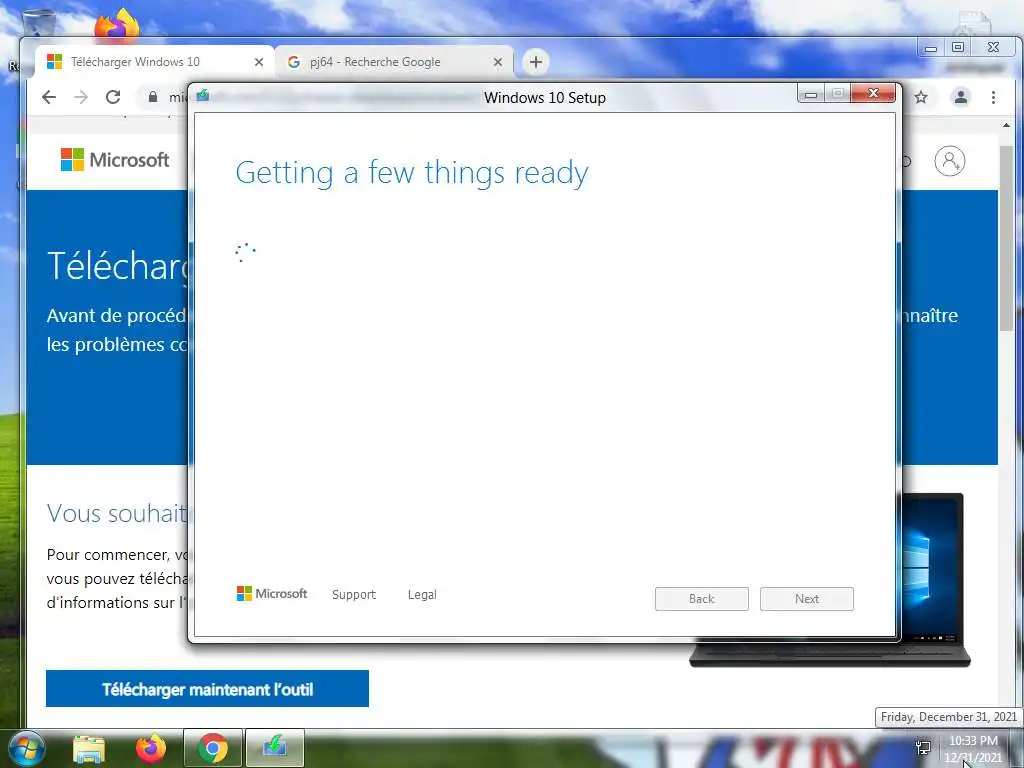This screenshot has height=768, width=1024.
Task: Open Chrome's three-dot menu
Action: point(993,97)
